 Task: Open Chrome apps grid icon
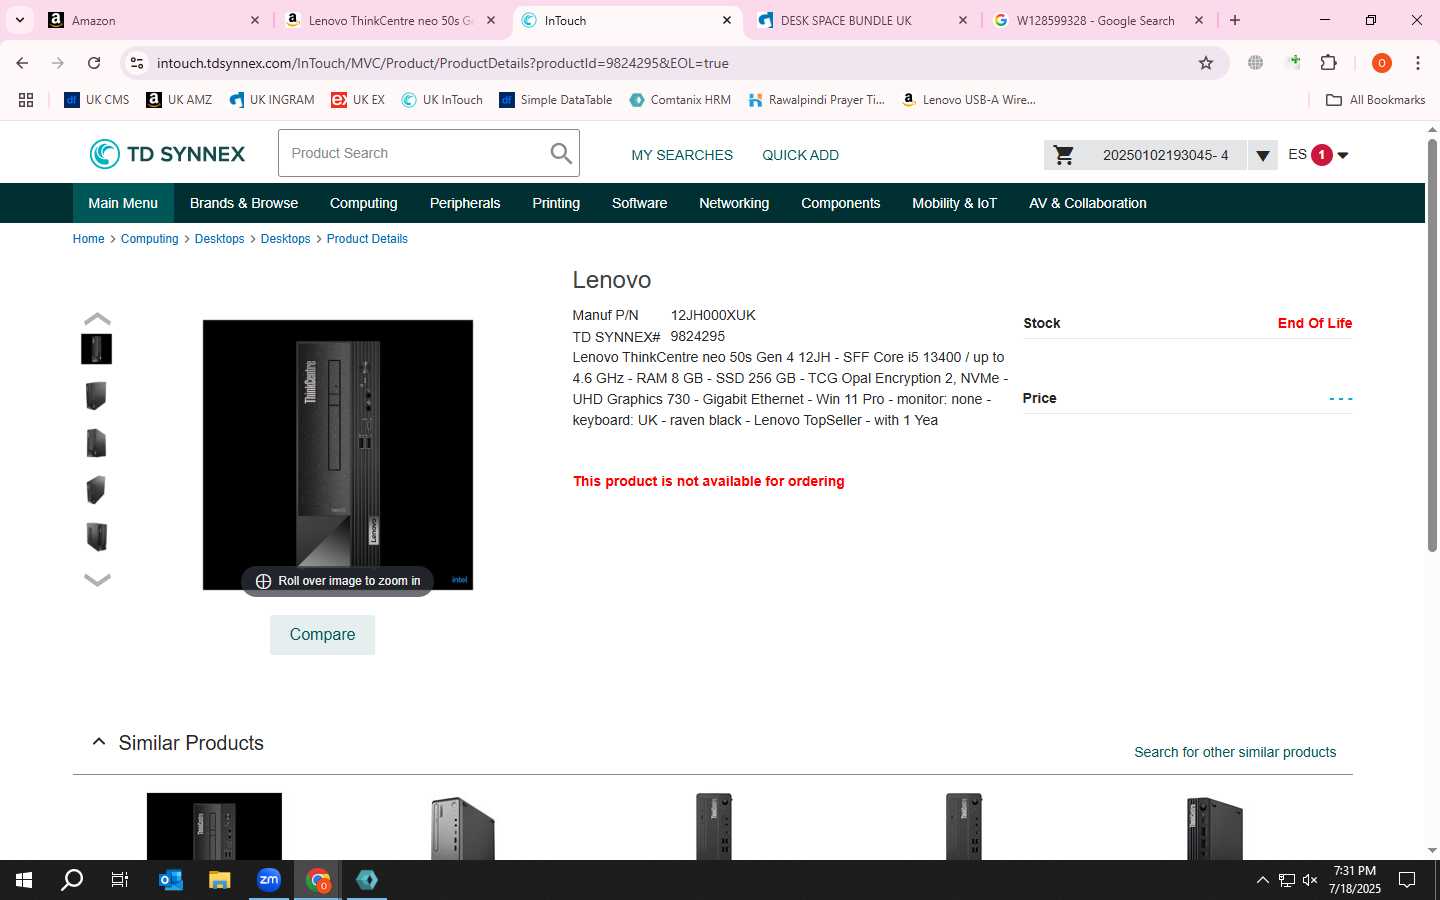tap(26, 100)
